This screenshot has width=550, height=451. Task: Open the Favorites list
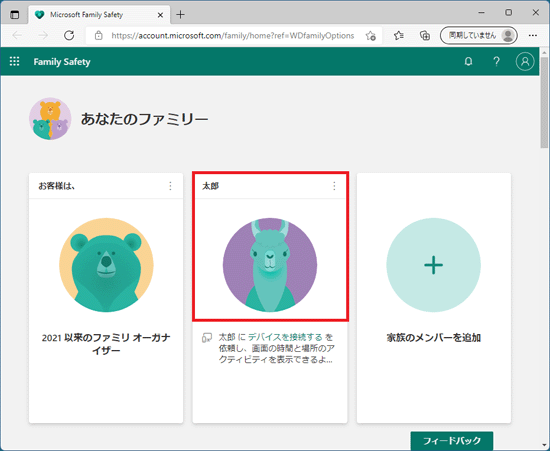[x=398, y=35]
